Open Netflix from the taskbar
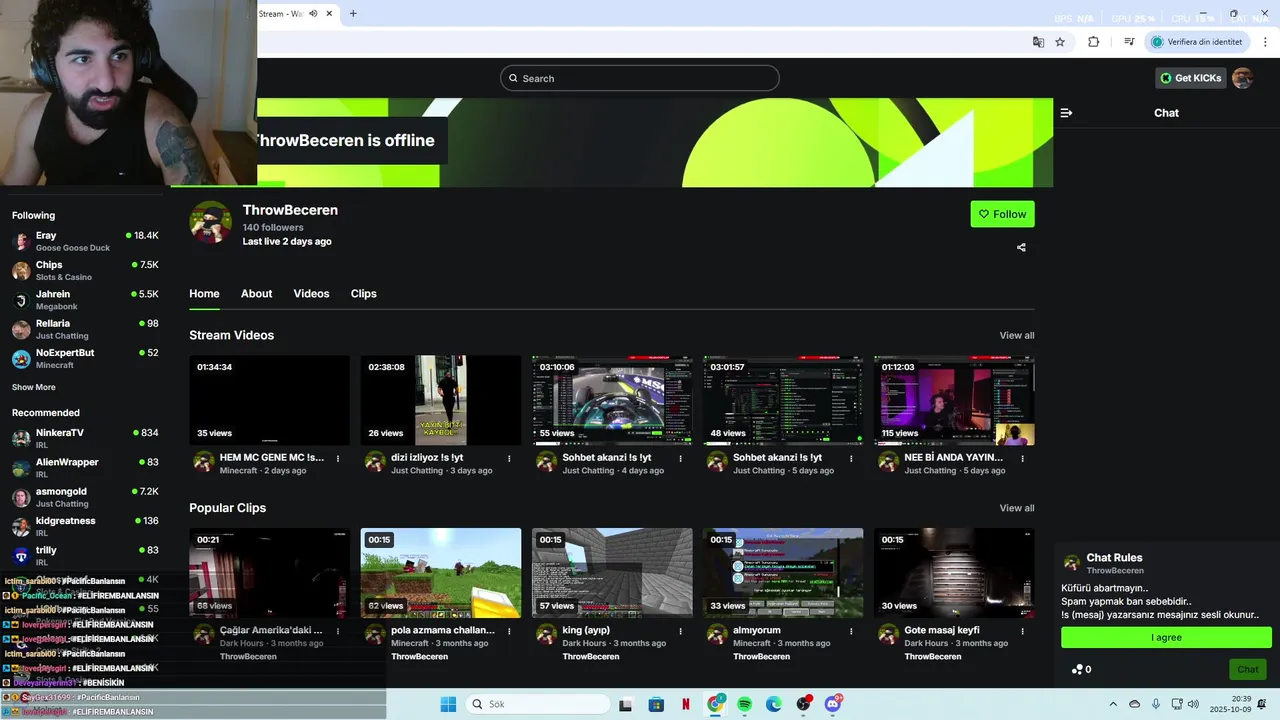 pyautogui.click(x=686, y=704)
